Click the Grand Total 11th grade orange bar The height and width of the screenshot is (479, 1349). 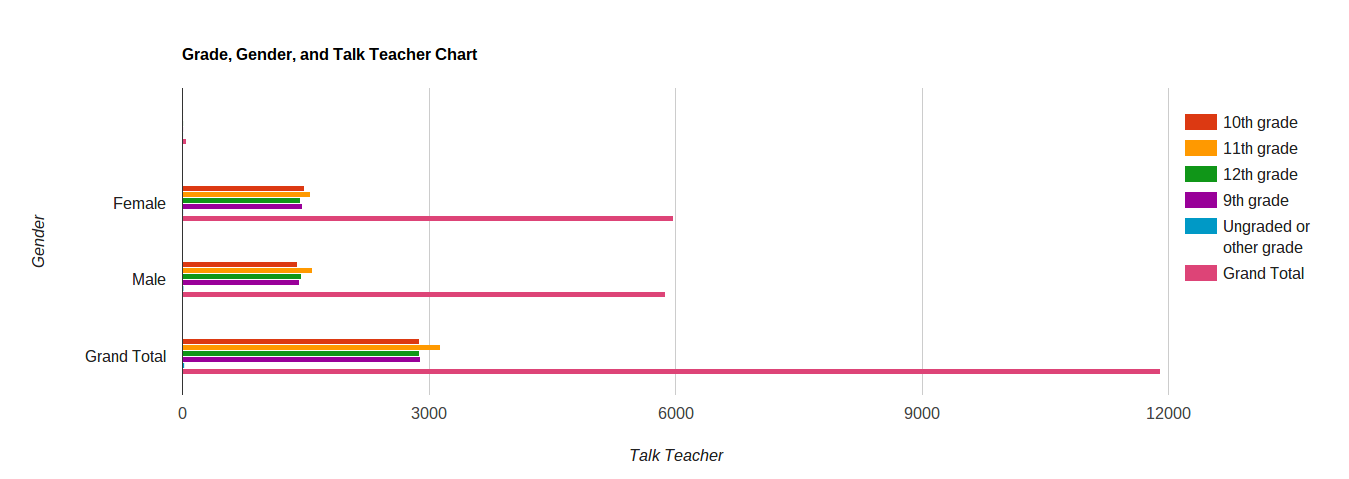coord(311,347)
